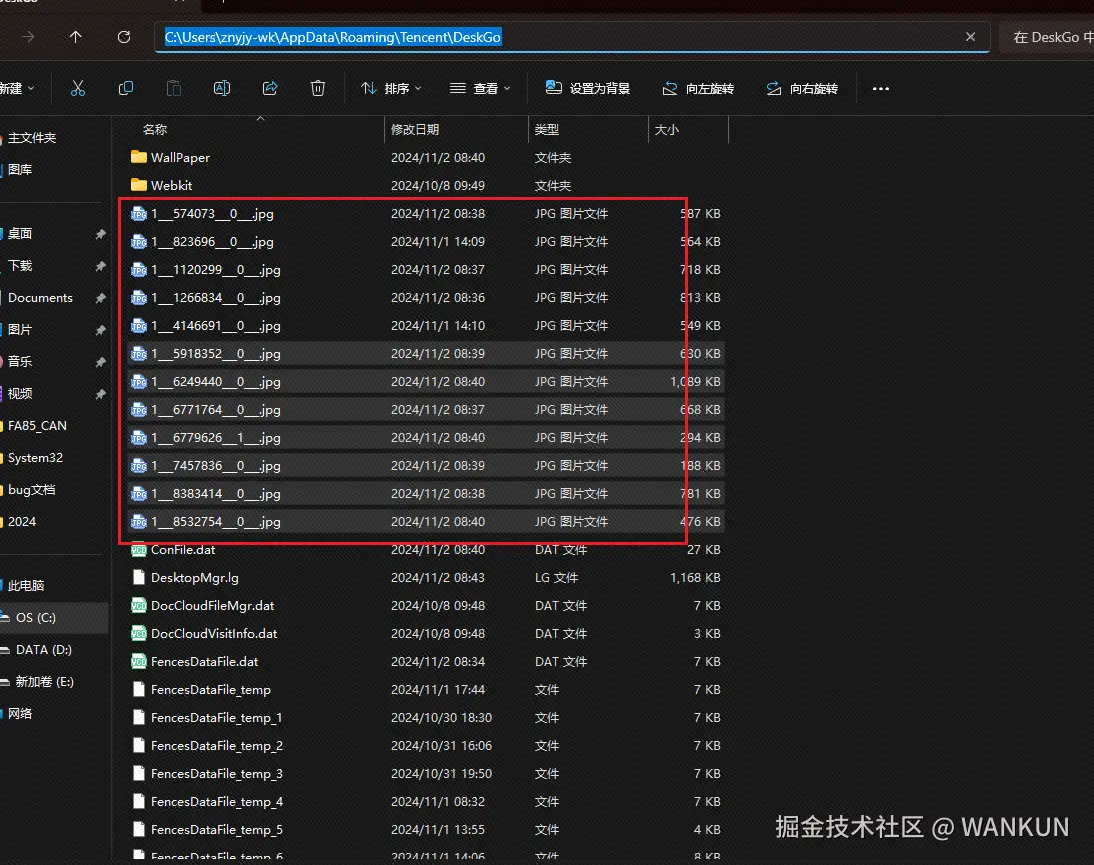Select FencesDataFile_temp_5 file
This screenshot has width=1094, height=865.
click(426, 829)
